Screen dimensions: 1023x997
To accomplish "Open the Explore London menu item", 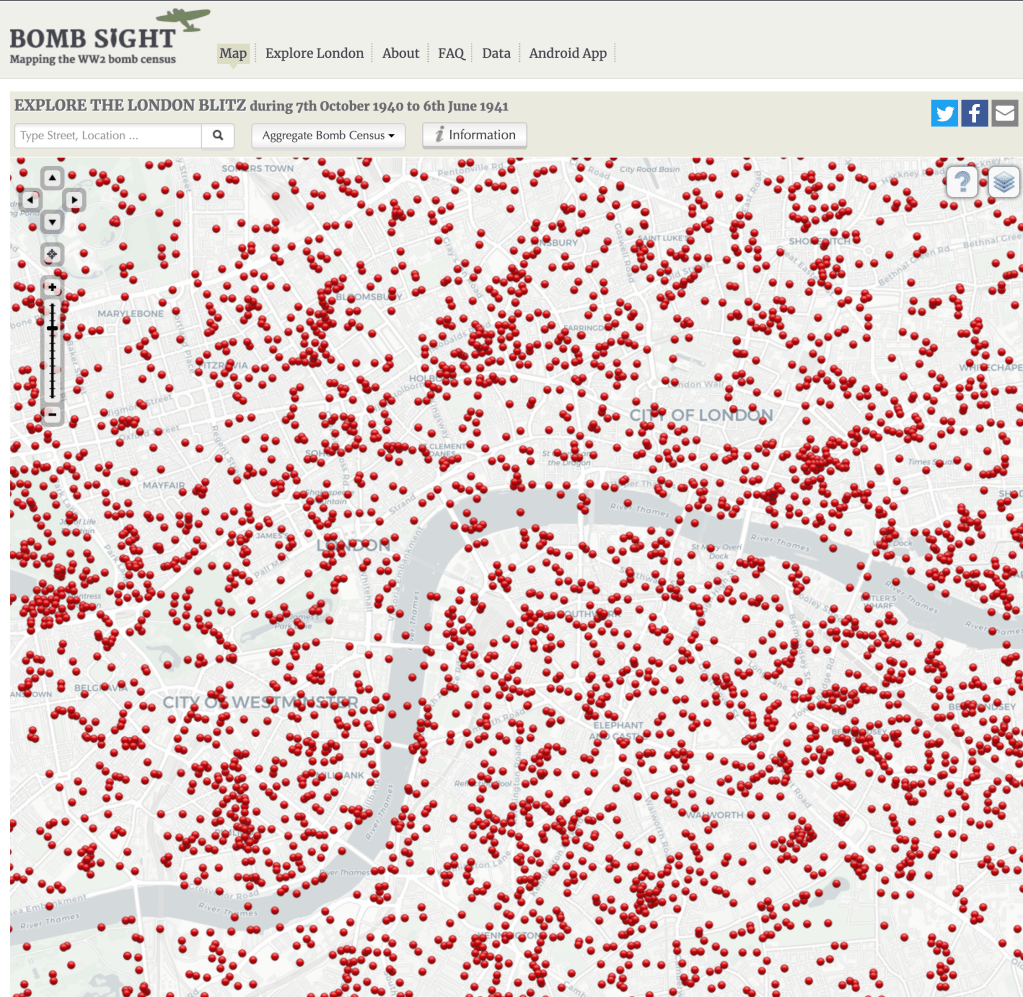I will coord(314,53).
